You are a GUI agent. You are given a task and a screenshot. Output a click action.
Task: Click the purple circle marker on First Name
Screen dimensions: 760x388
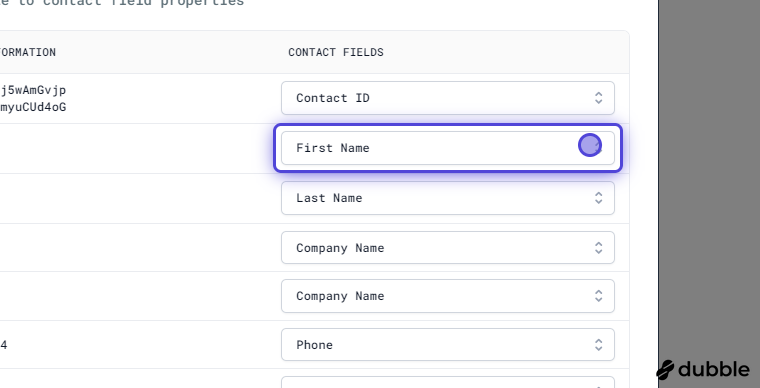[590, 145]
